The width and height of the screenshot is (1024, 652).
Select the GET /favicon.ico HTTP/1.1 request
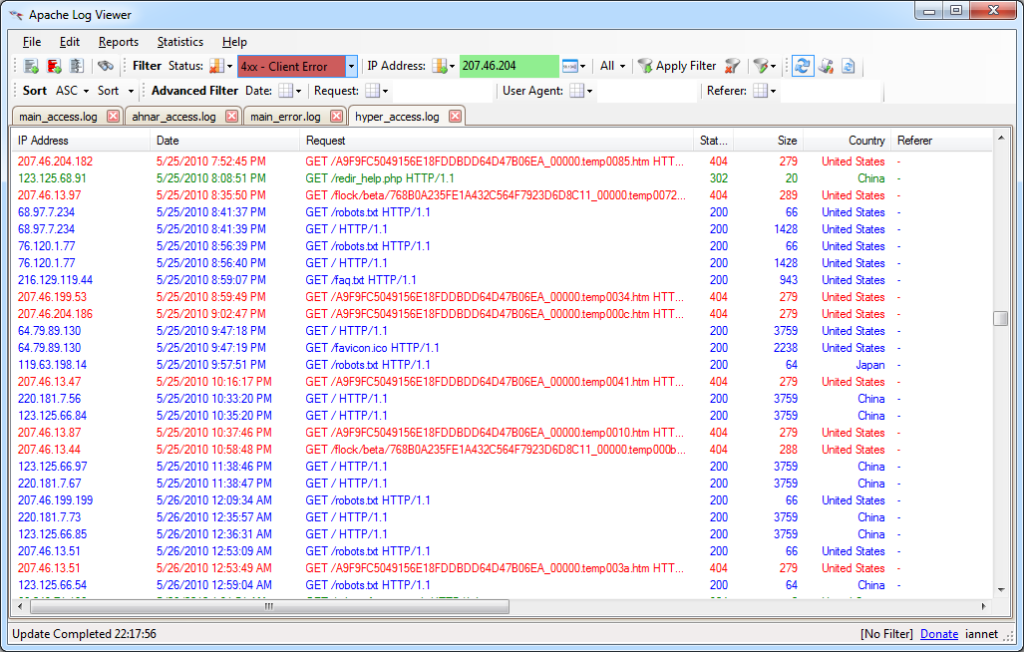(x=372, y=348)
